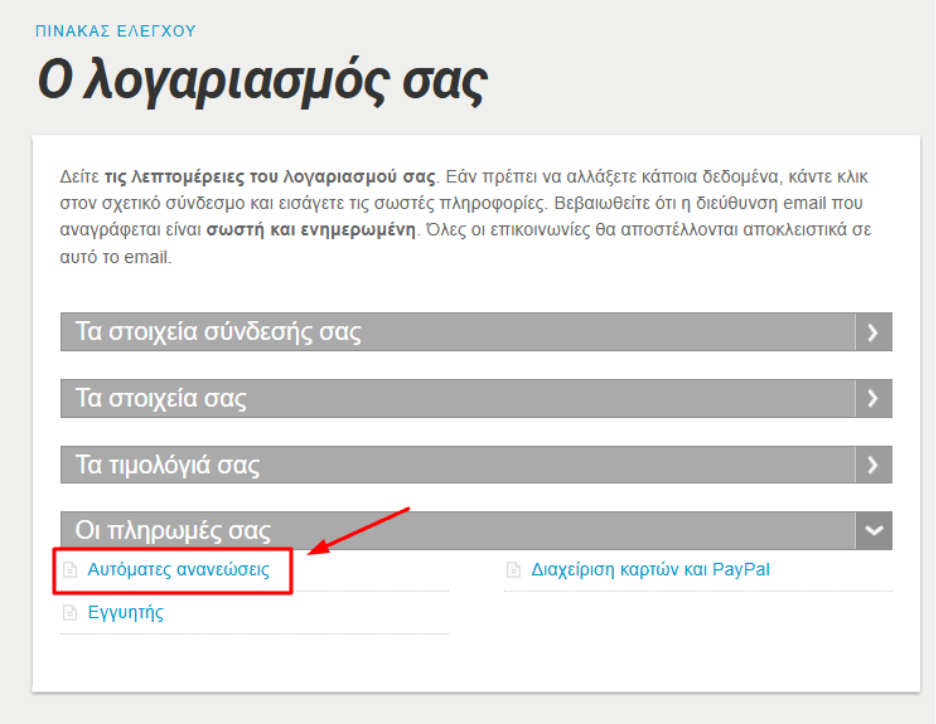936x724 pixels.
Task: Expand the Τα τιμολόγιά σας section header
Action: coord(476,464)
